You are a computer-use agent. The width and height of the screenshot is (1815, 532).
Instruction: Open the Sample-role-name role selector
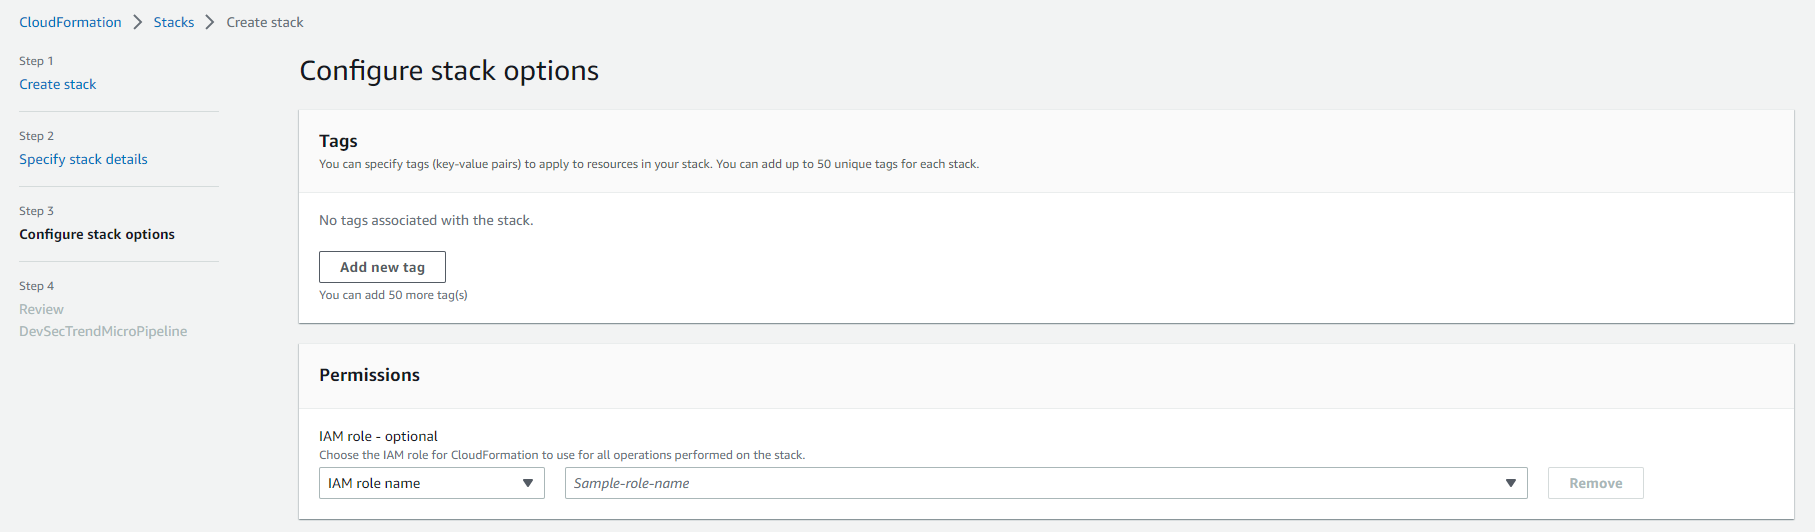(x=1046, y=483)
